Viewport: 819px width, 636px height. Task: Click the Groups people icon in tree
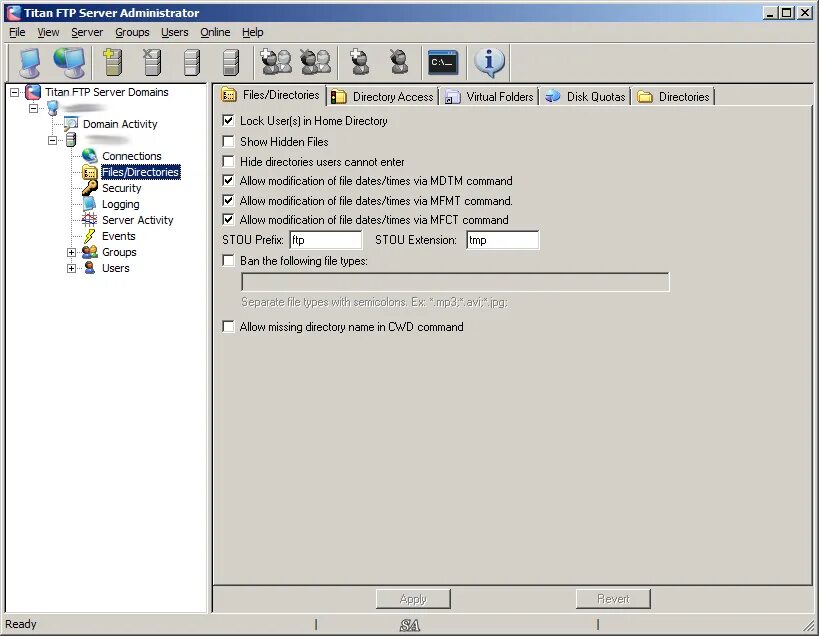coord(90,252)
